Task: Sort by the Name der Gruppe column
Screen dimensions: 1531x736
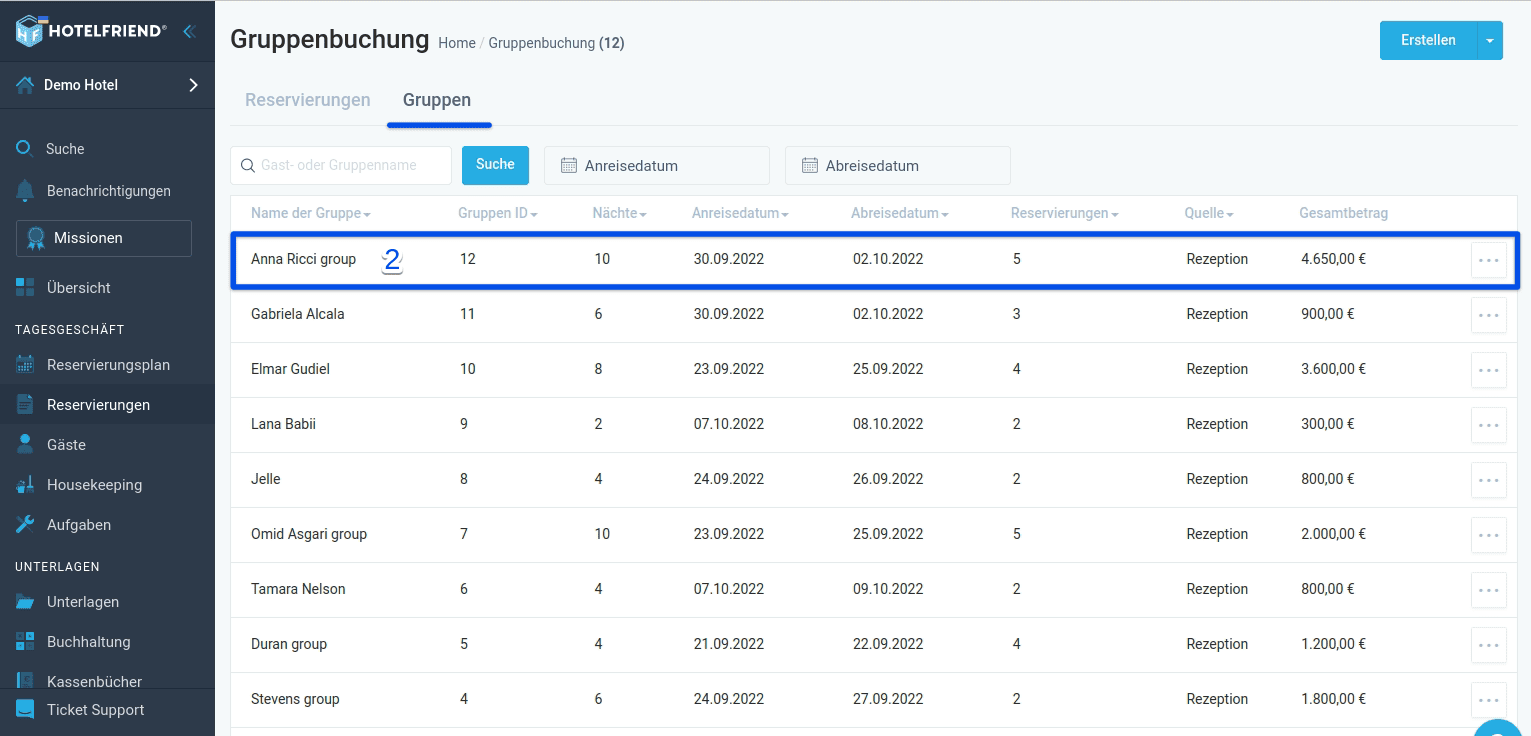Action: pyautogui.click(x=311, y=213)
